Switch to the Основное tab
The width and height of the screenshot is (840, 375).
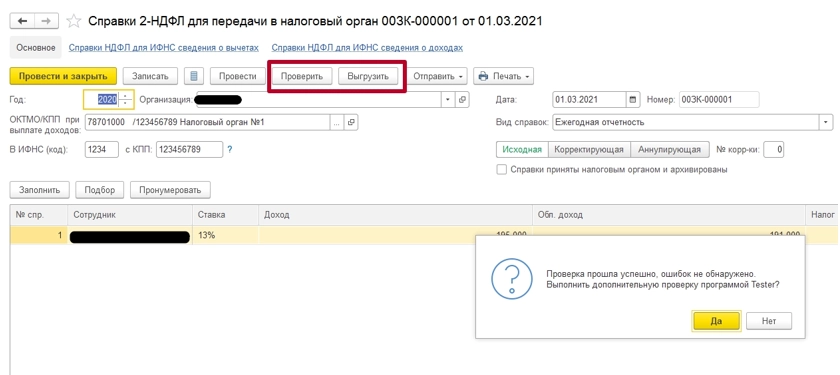[x=35, y=48]
